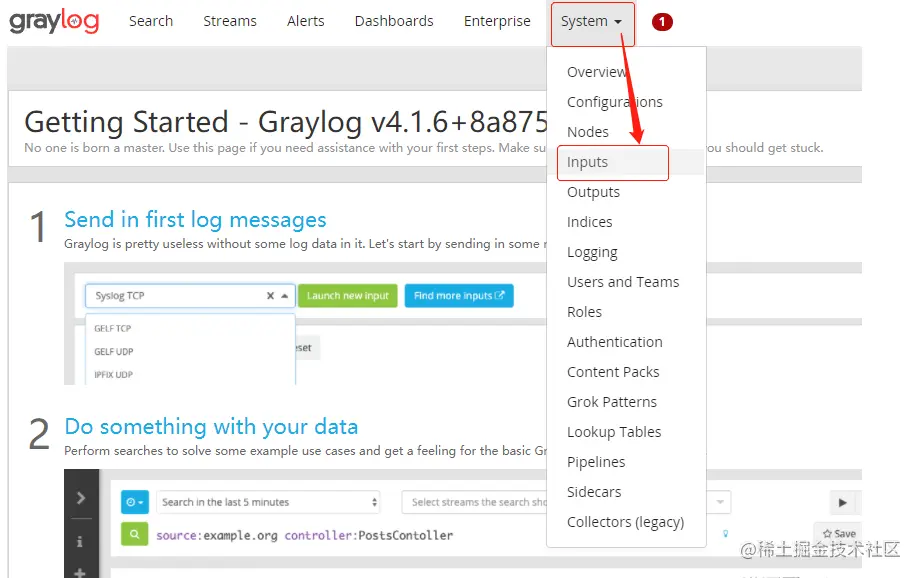Choose IPFIX UDP from the input list

(114, 374)
